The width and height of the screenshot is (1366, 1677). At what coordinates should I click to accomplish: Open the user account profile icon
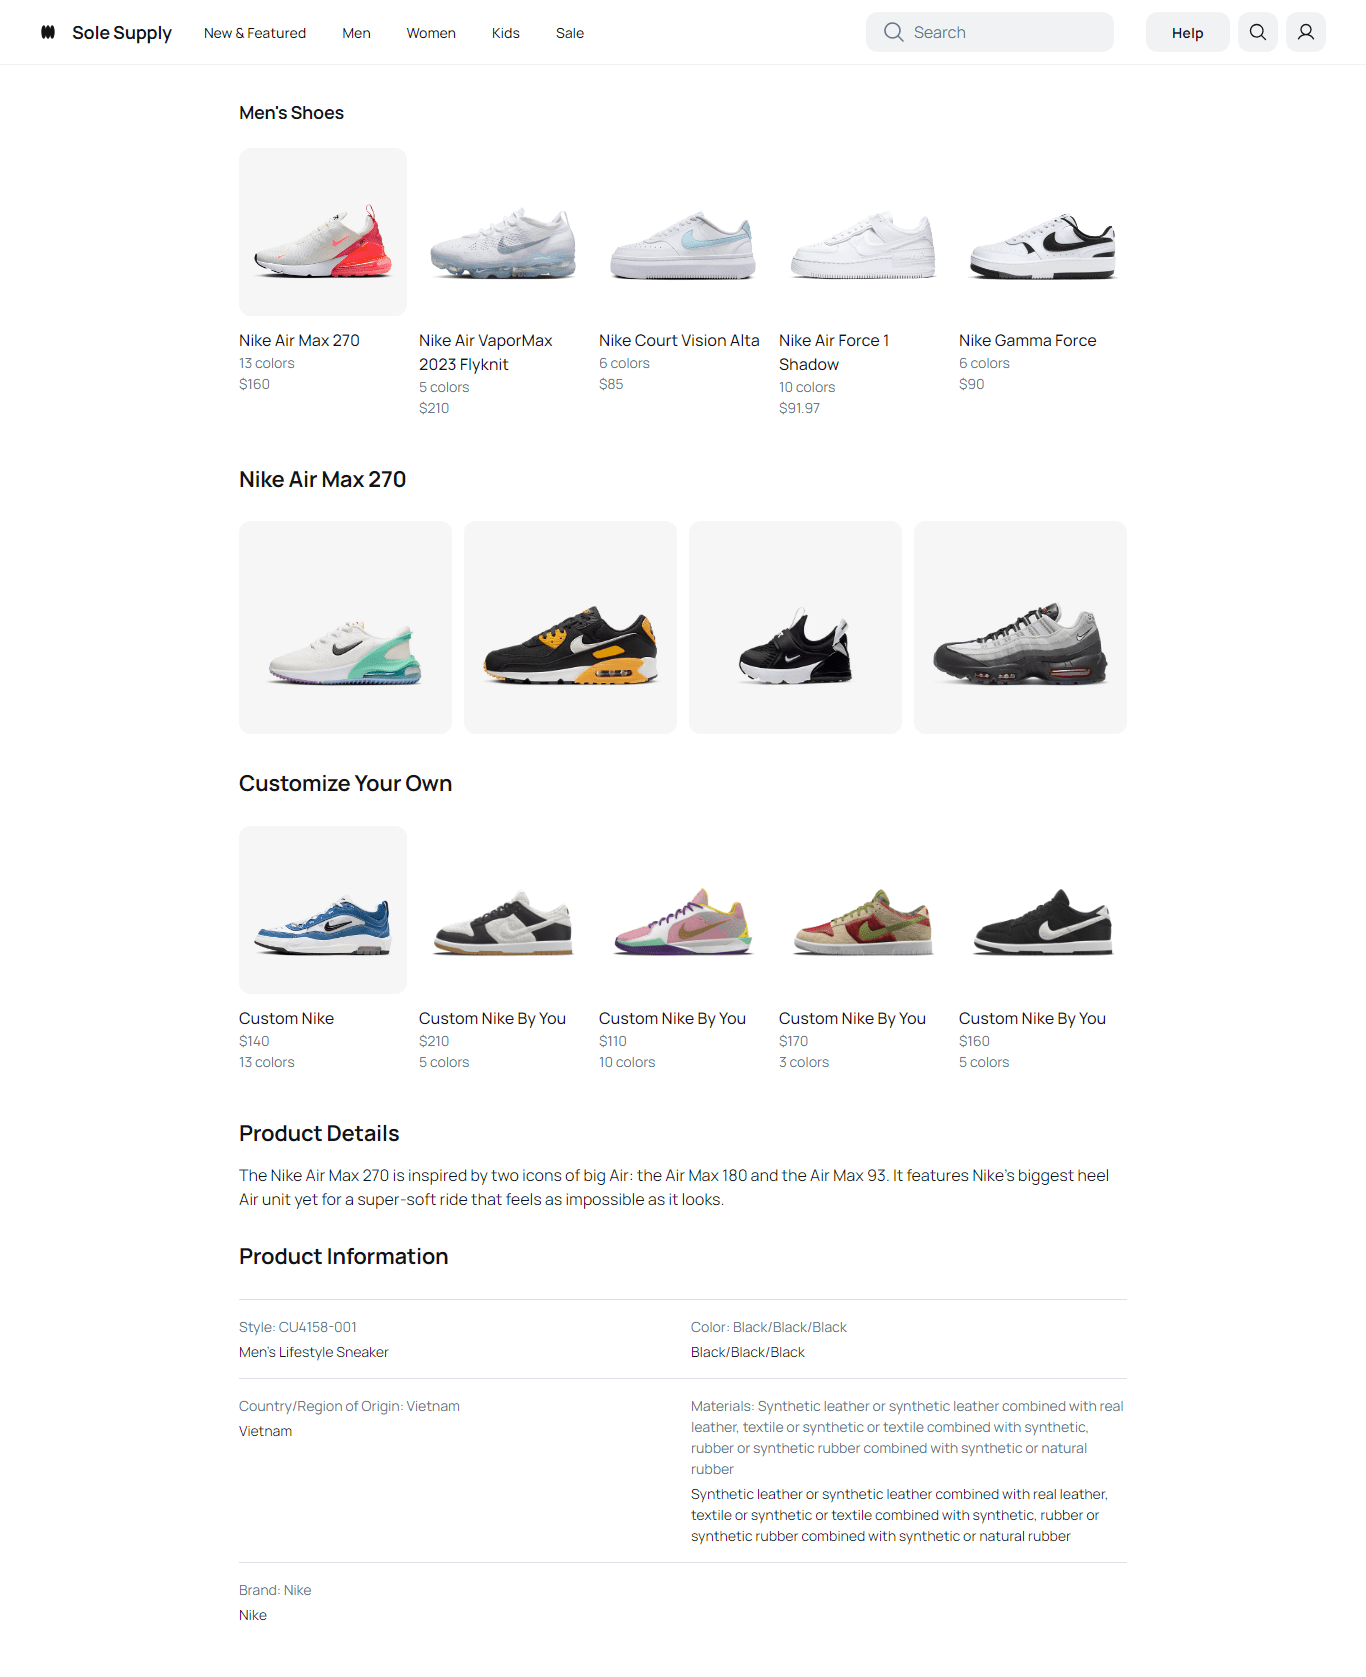coord(1306,32)
